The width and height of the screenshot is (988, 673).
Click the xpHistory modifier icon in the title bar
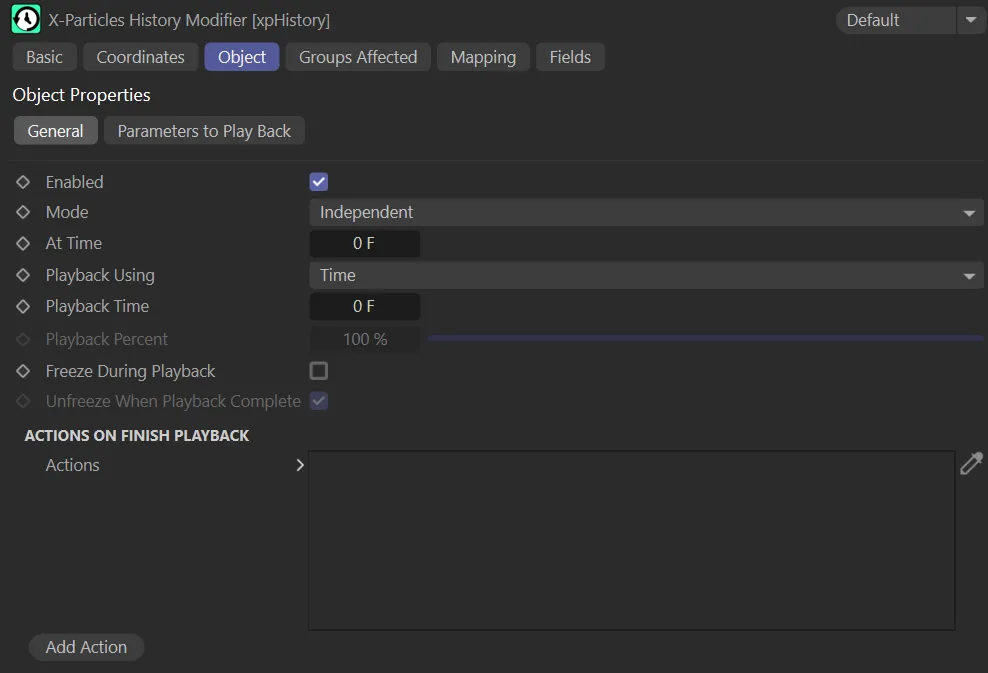pyautogui.click(x=24, y=19)
